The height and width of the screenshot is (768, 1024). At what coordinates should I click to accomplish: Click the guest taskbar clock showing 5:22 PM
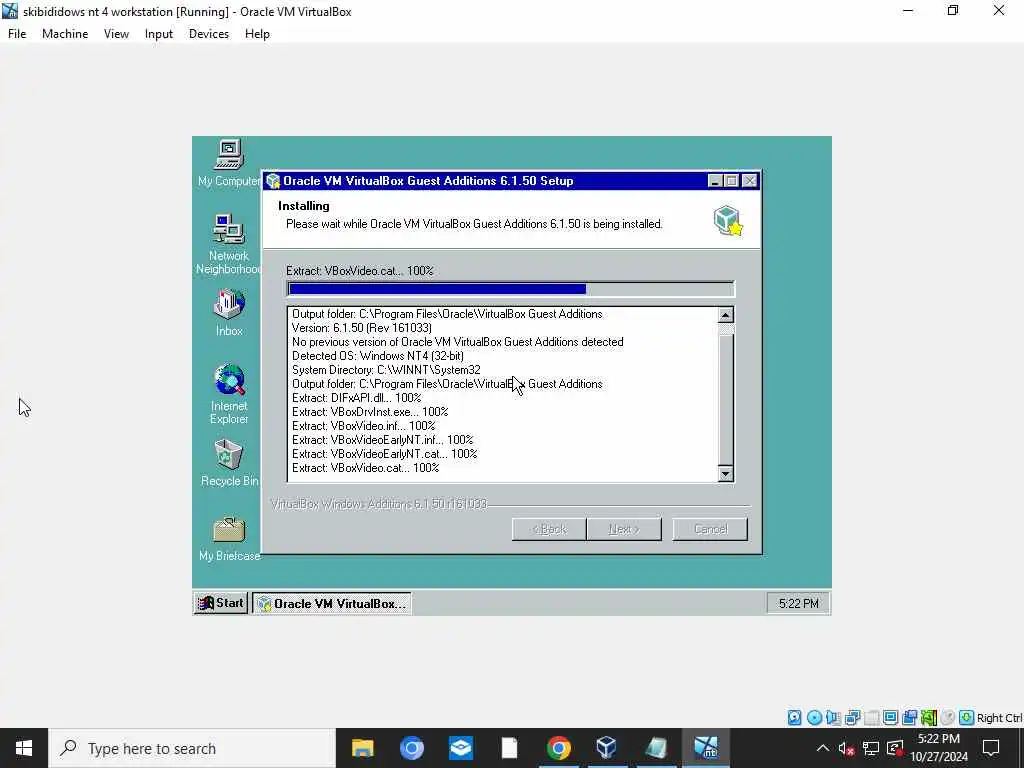pyautogui.click(x=798, y=603)
